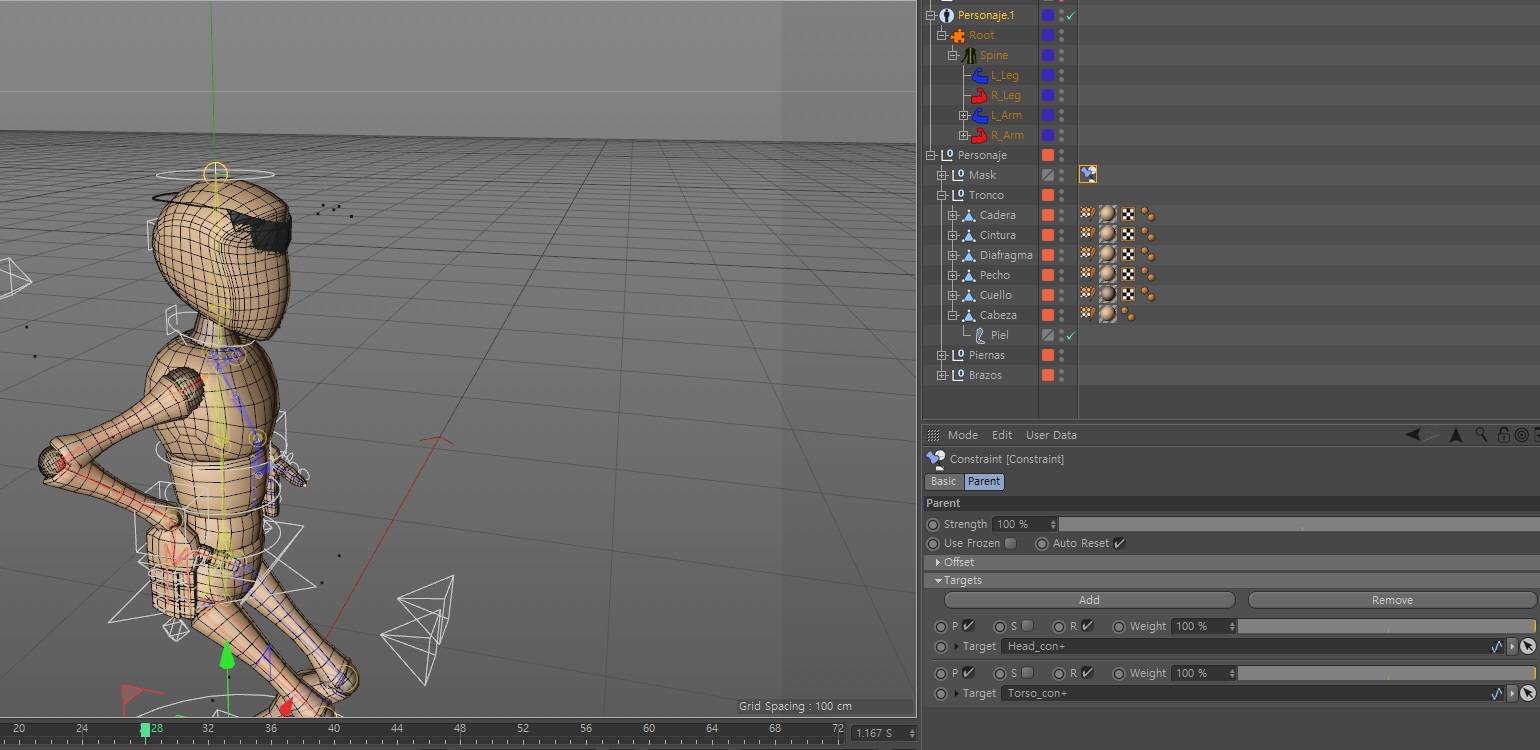The height and width of the screenshot is (750, 1540).
Task: Click the Add target button
Action: (x=1089, y=600)
